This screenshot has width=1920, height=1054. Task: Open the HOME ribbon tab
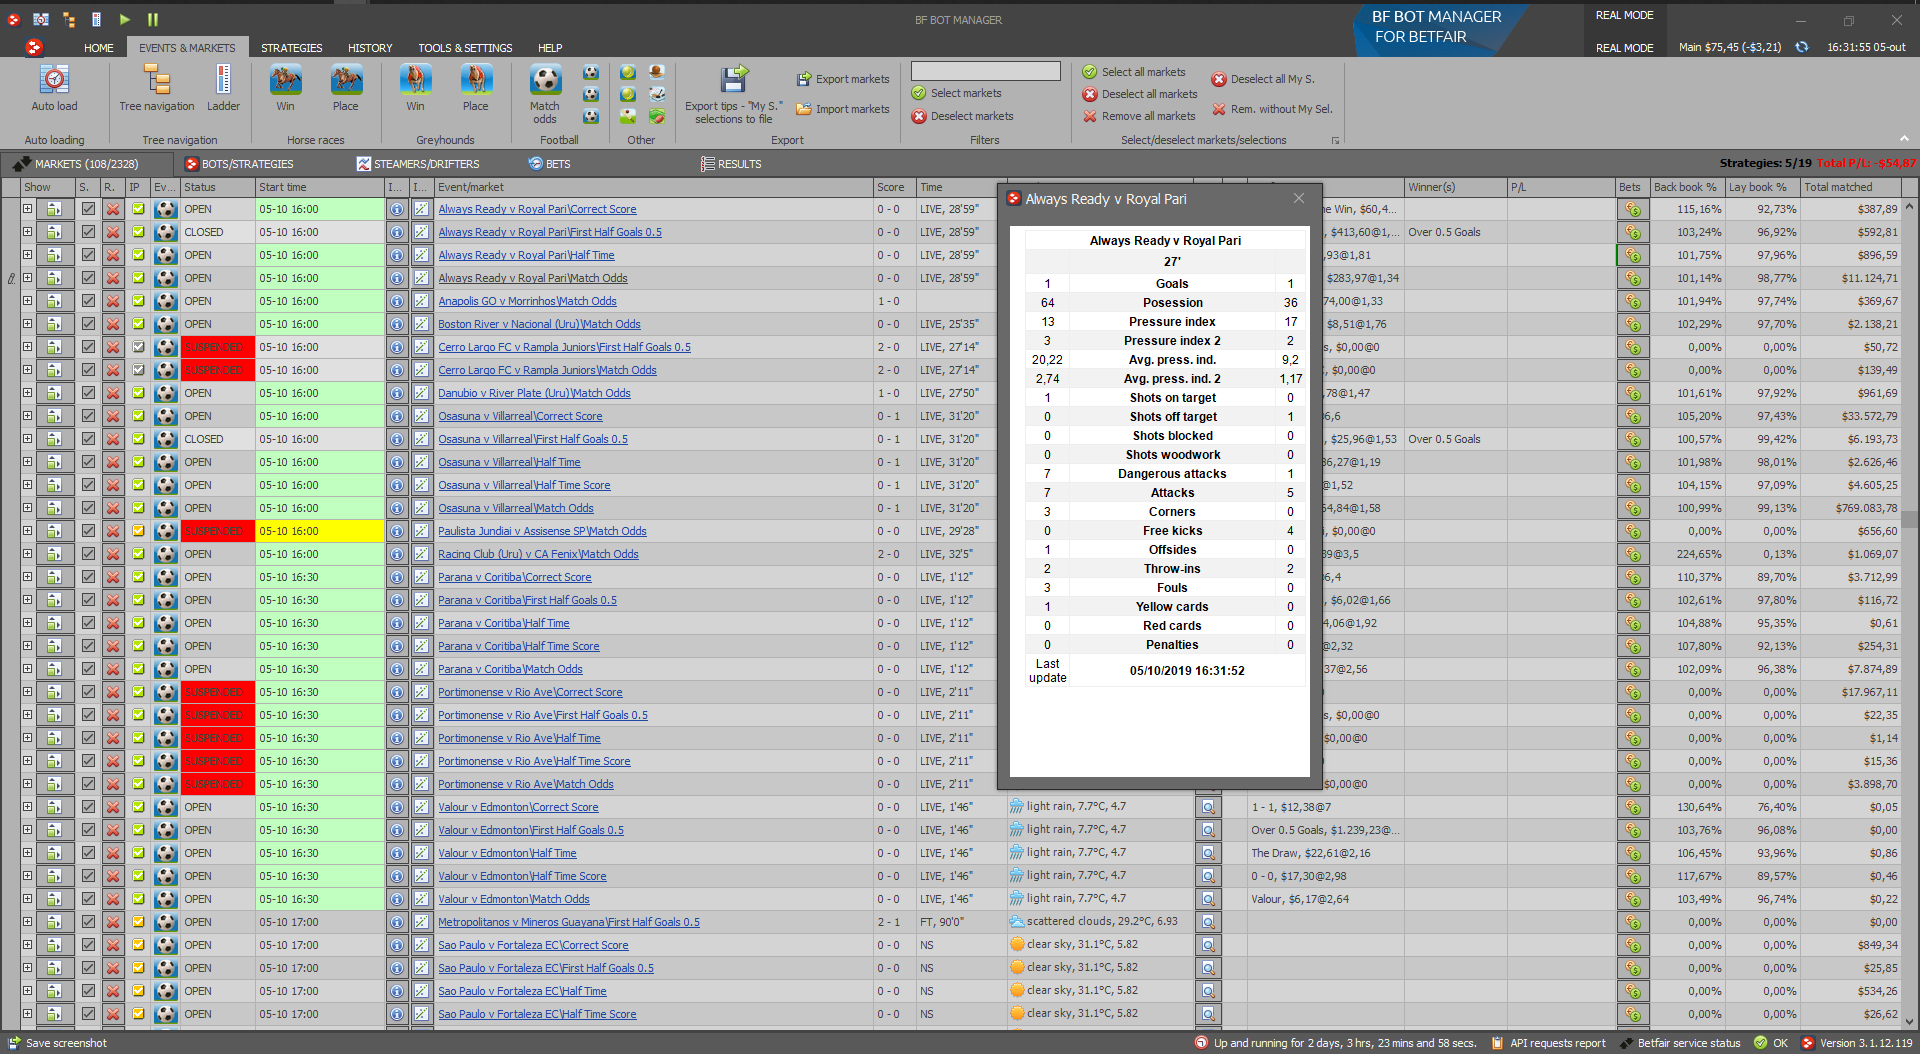99,48
